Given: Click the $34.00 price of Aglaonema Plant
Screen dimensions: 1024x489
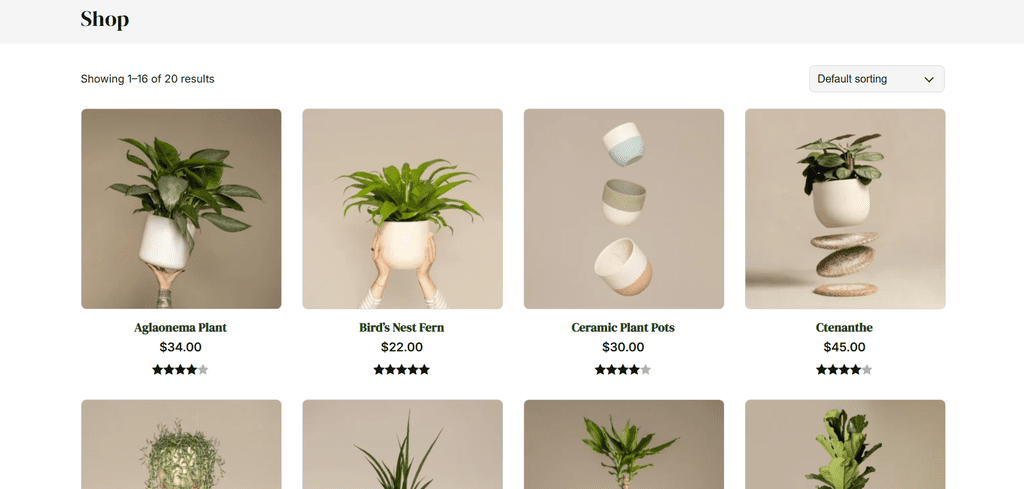Looking at the screenshot, I should (x=180, y=347).
